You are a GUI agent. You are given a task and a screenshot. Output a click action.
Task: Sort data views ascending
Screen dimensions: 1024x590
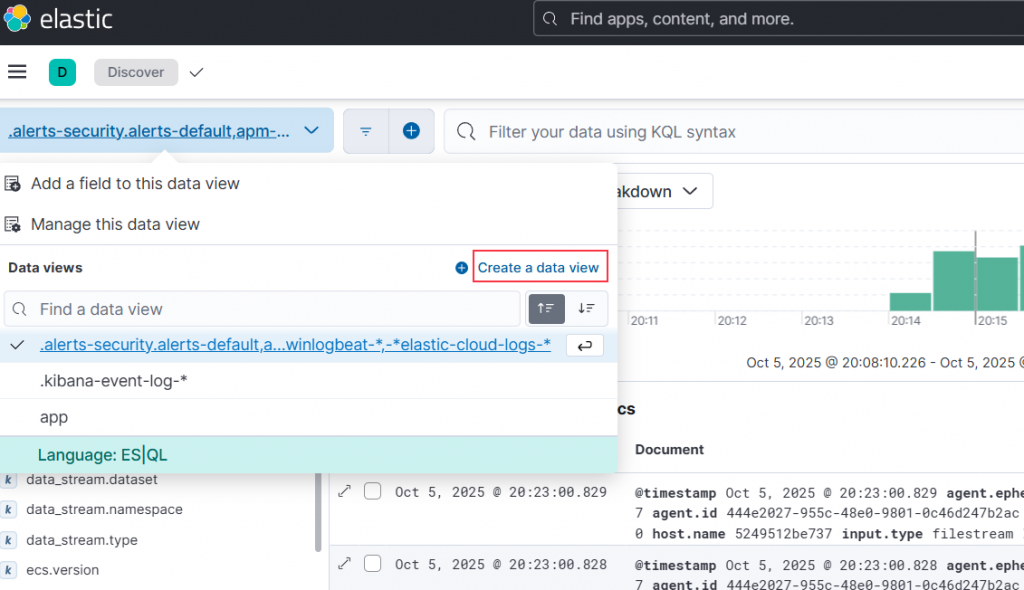point(547,308)
